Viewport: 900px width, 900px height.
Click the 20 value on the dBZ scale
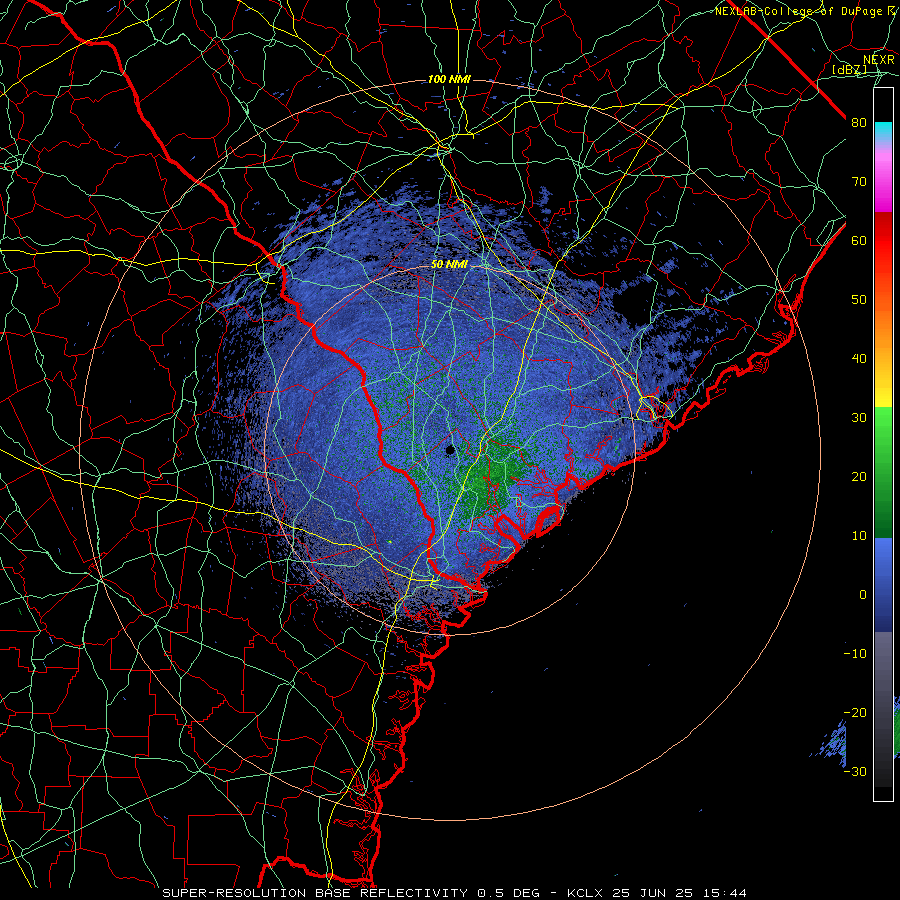pos(859,476)
